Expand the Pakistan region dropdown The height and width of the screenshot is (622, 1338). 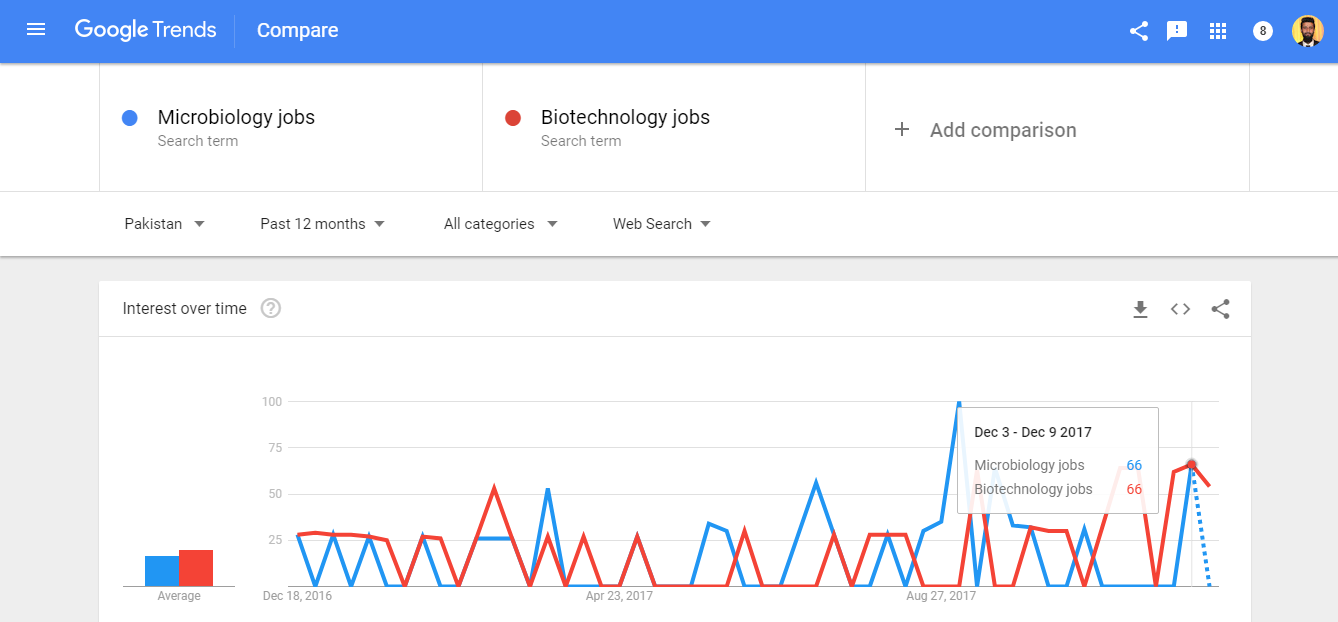pos(164,224)
